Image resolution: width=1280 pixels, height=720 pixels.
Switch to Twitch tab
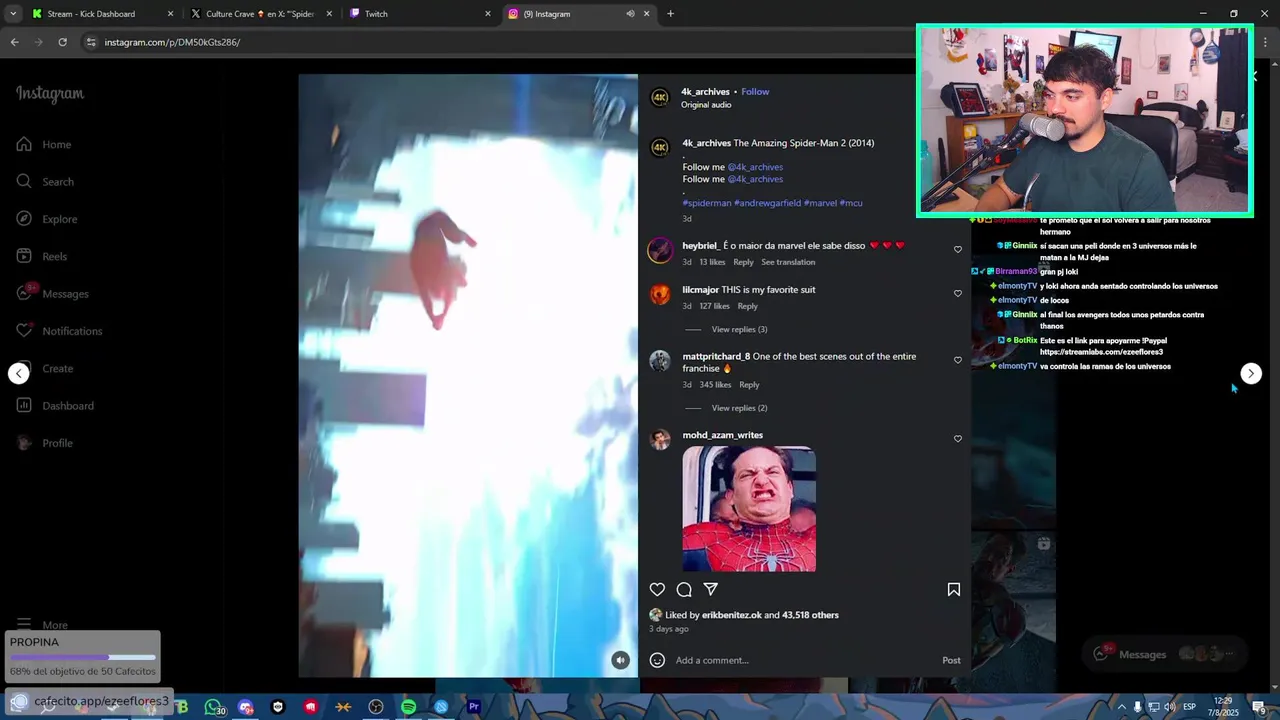(420, 14)
